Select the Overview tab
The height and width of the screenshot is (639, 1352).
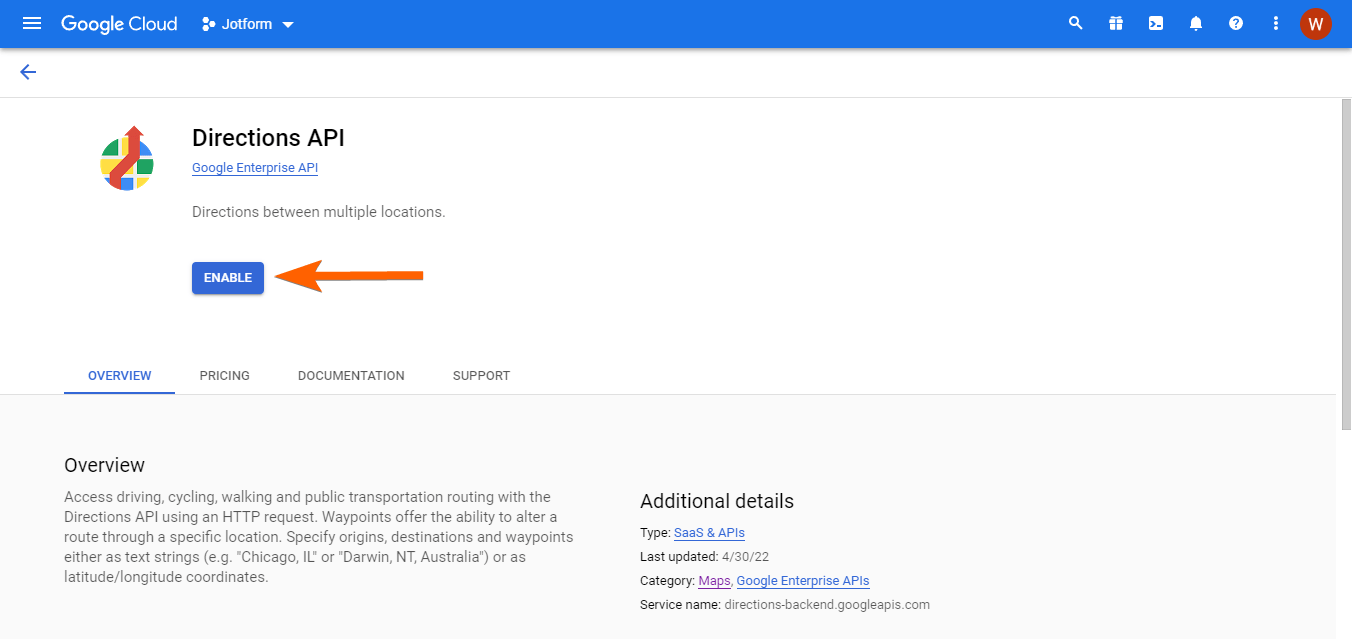pos(120,376)
